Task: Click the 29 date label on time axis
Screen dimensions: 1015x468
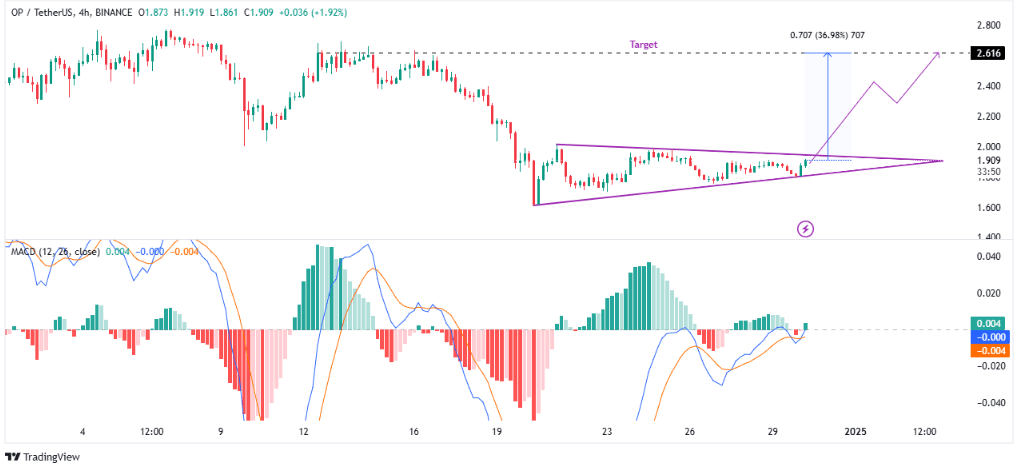Action: (772, 432)
